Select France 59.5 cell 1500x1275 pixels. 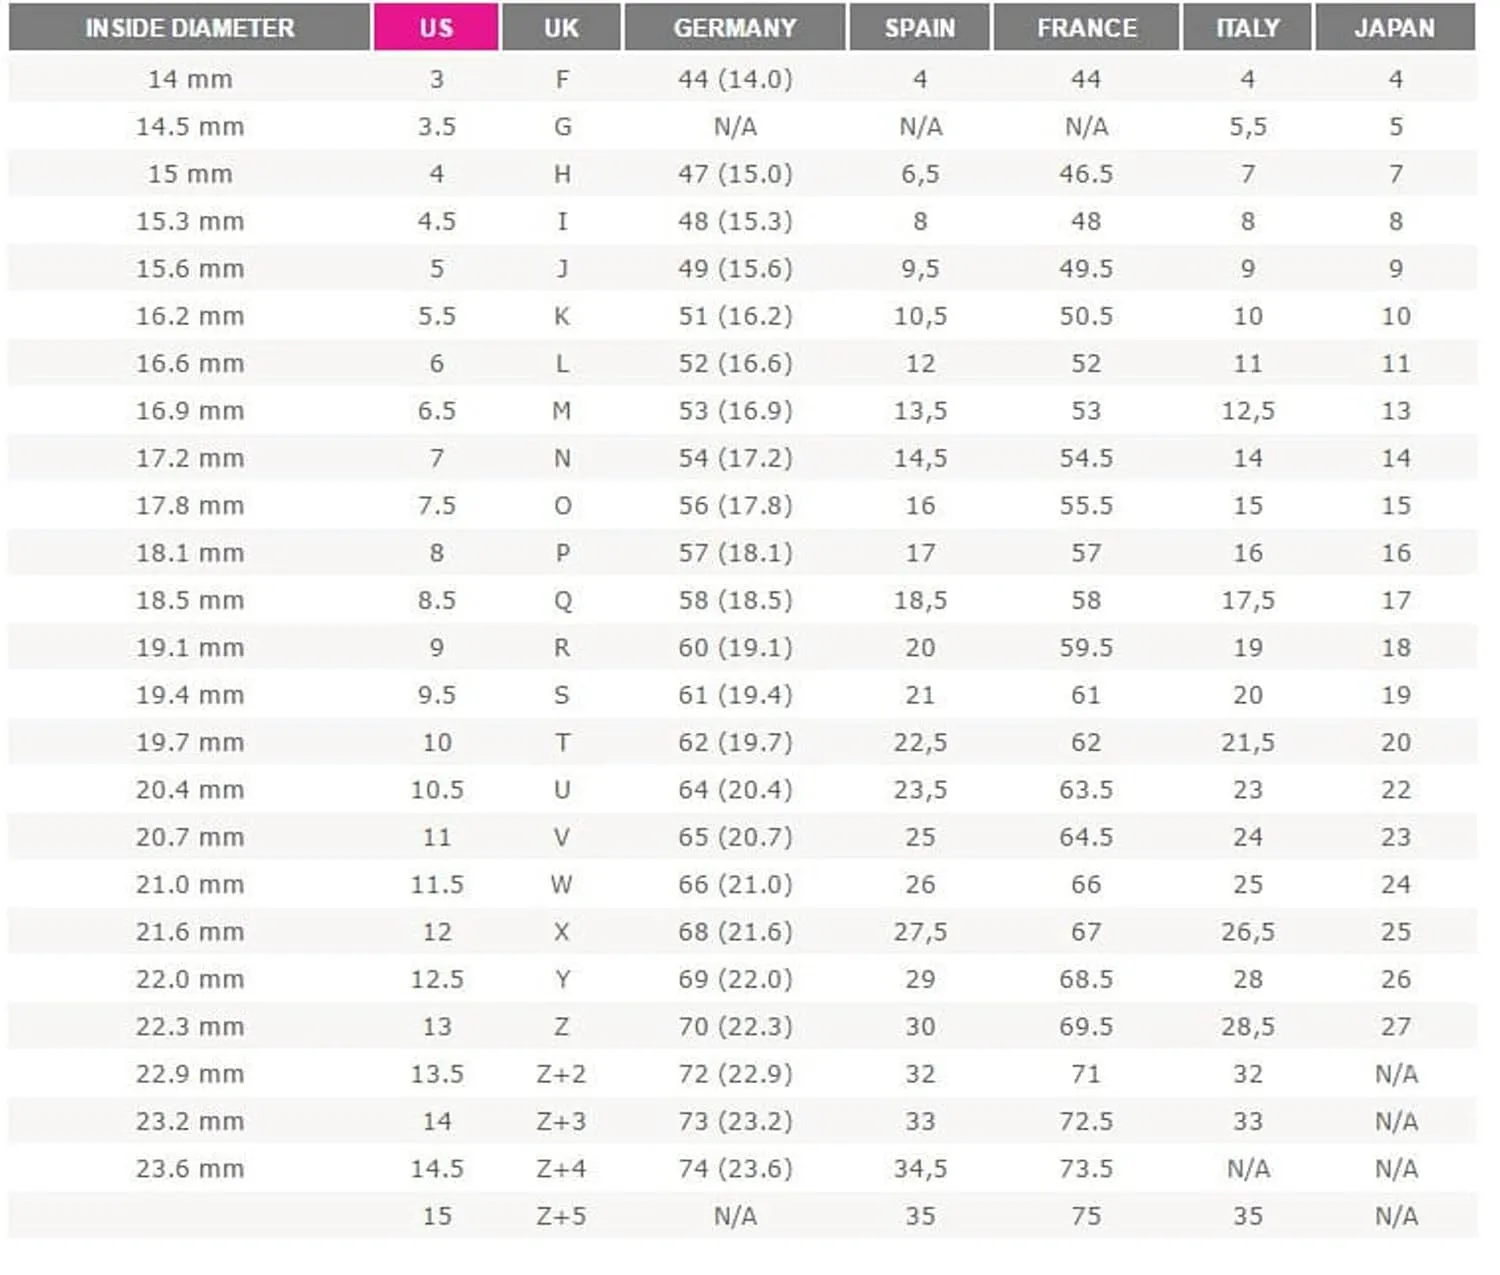pyautogui.click(x=1086, y=648)
